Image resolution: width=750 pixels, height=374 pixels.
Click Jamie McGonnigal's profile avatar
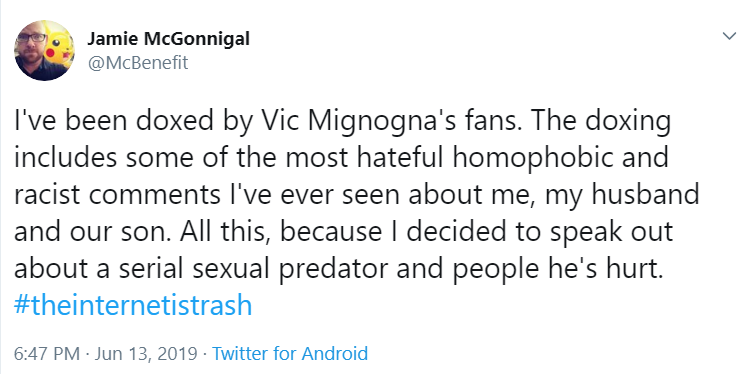tap(44, 50)
